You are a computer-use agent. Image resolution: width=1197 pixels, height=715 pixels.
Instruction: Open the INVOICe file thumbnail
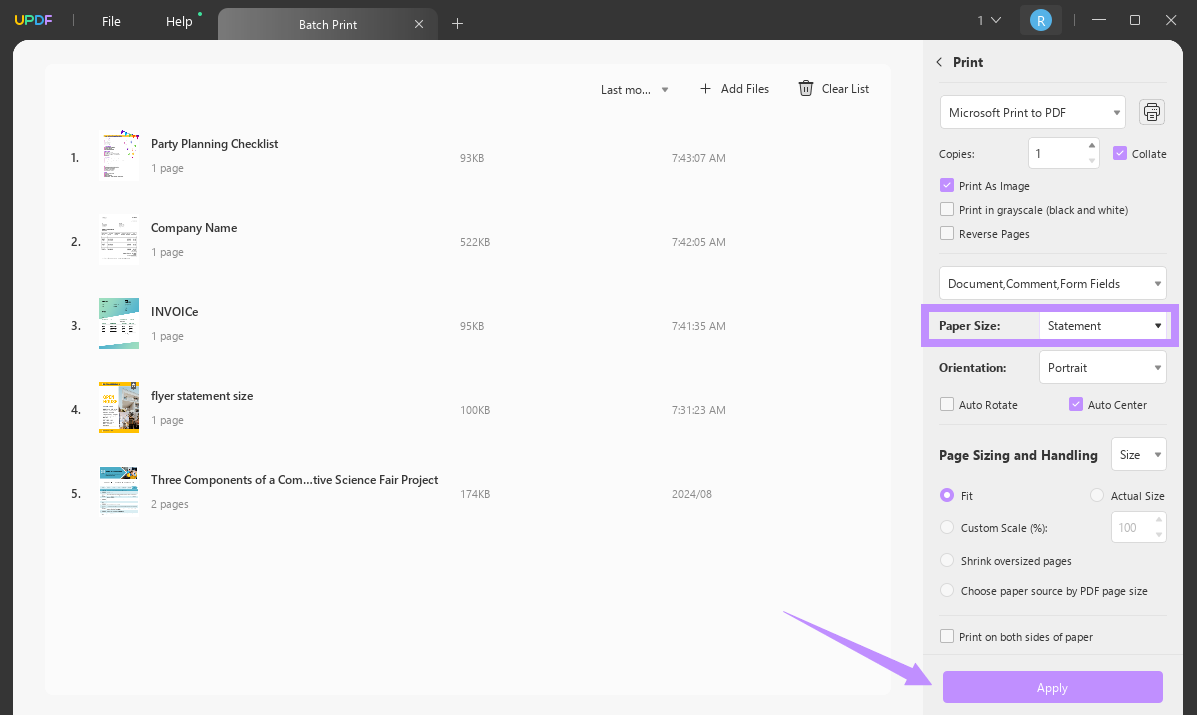[x=119, y=323]
